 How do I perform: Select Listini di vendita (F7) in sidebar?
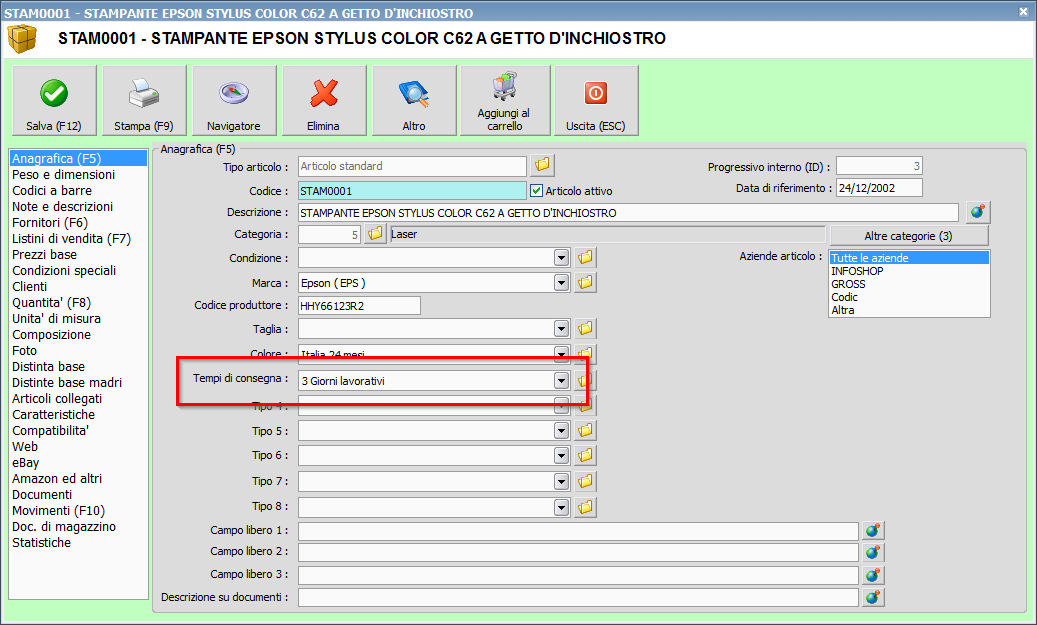point(71,239)
